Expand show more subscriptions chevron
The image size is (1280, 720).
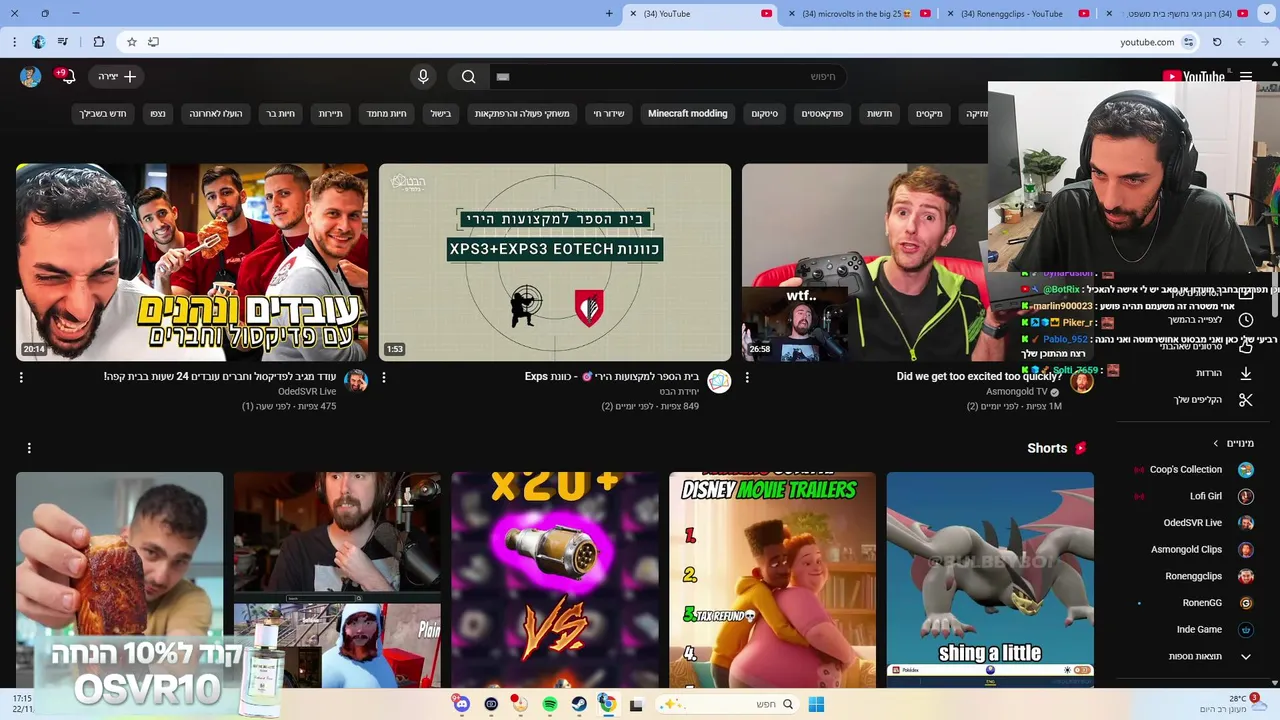tap(1245, 657)
